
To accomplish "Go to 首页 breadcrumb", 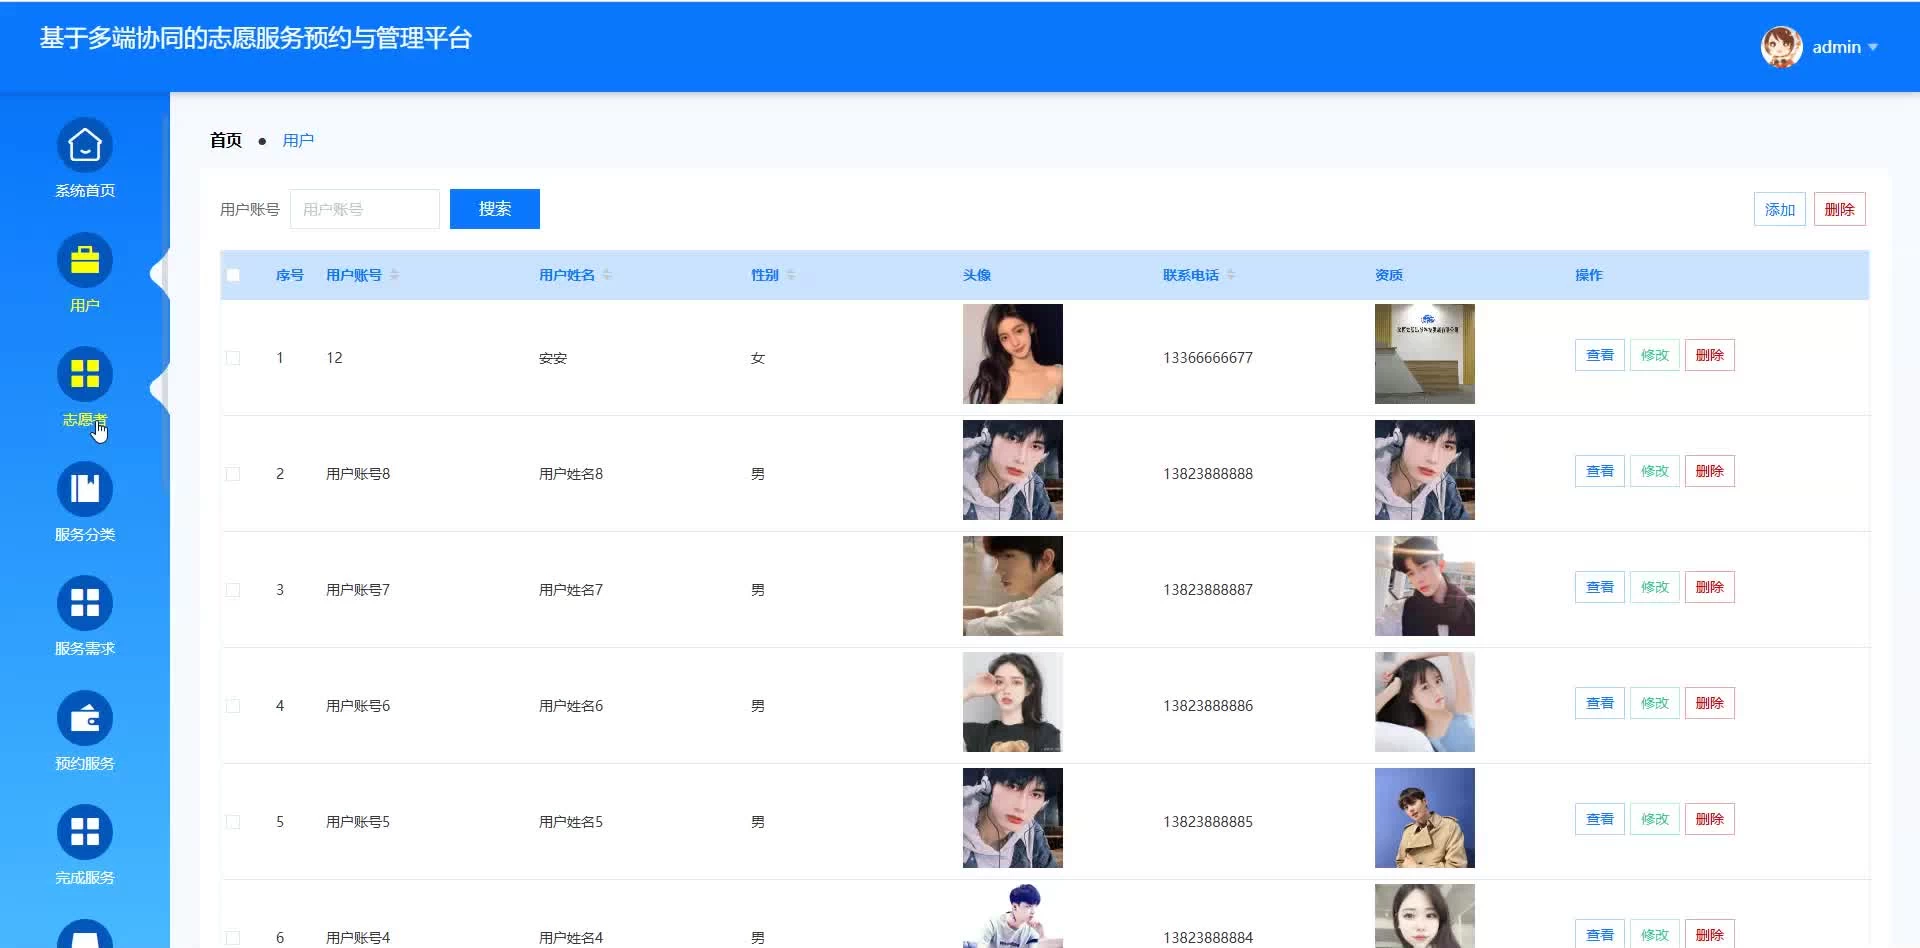I will click(x=226, y=140).
